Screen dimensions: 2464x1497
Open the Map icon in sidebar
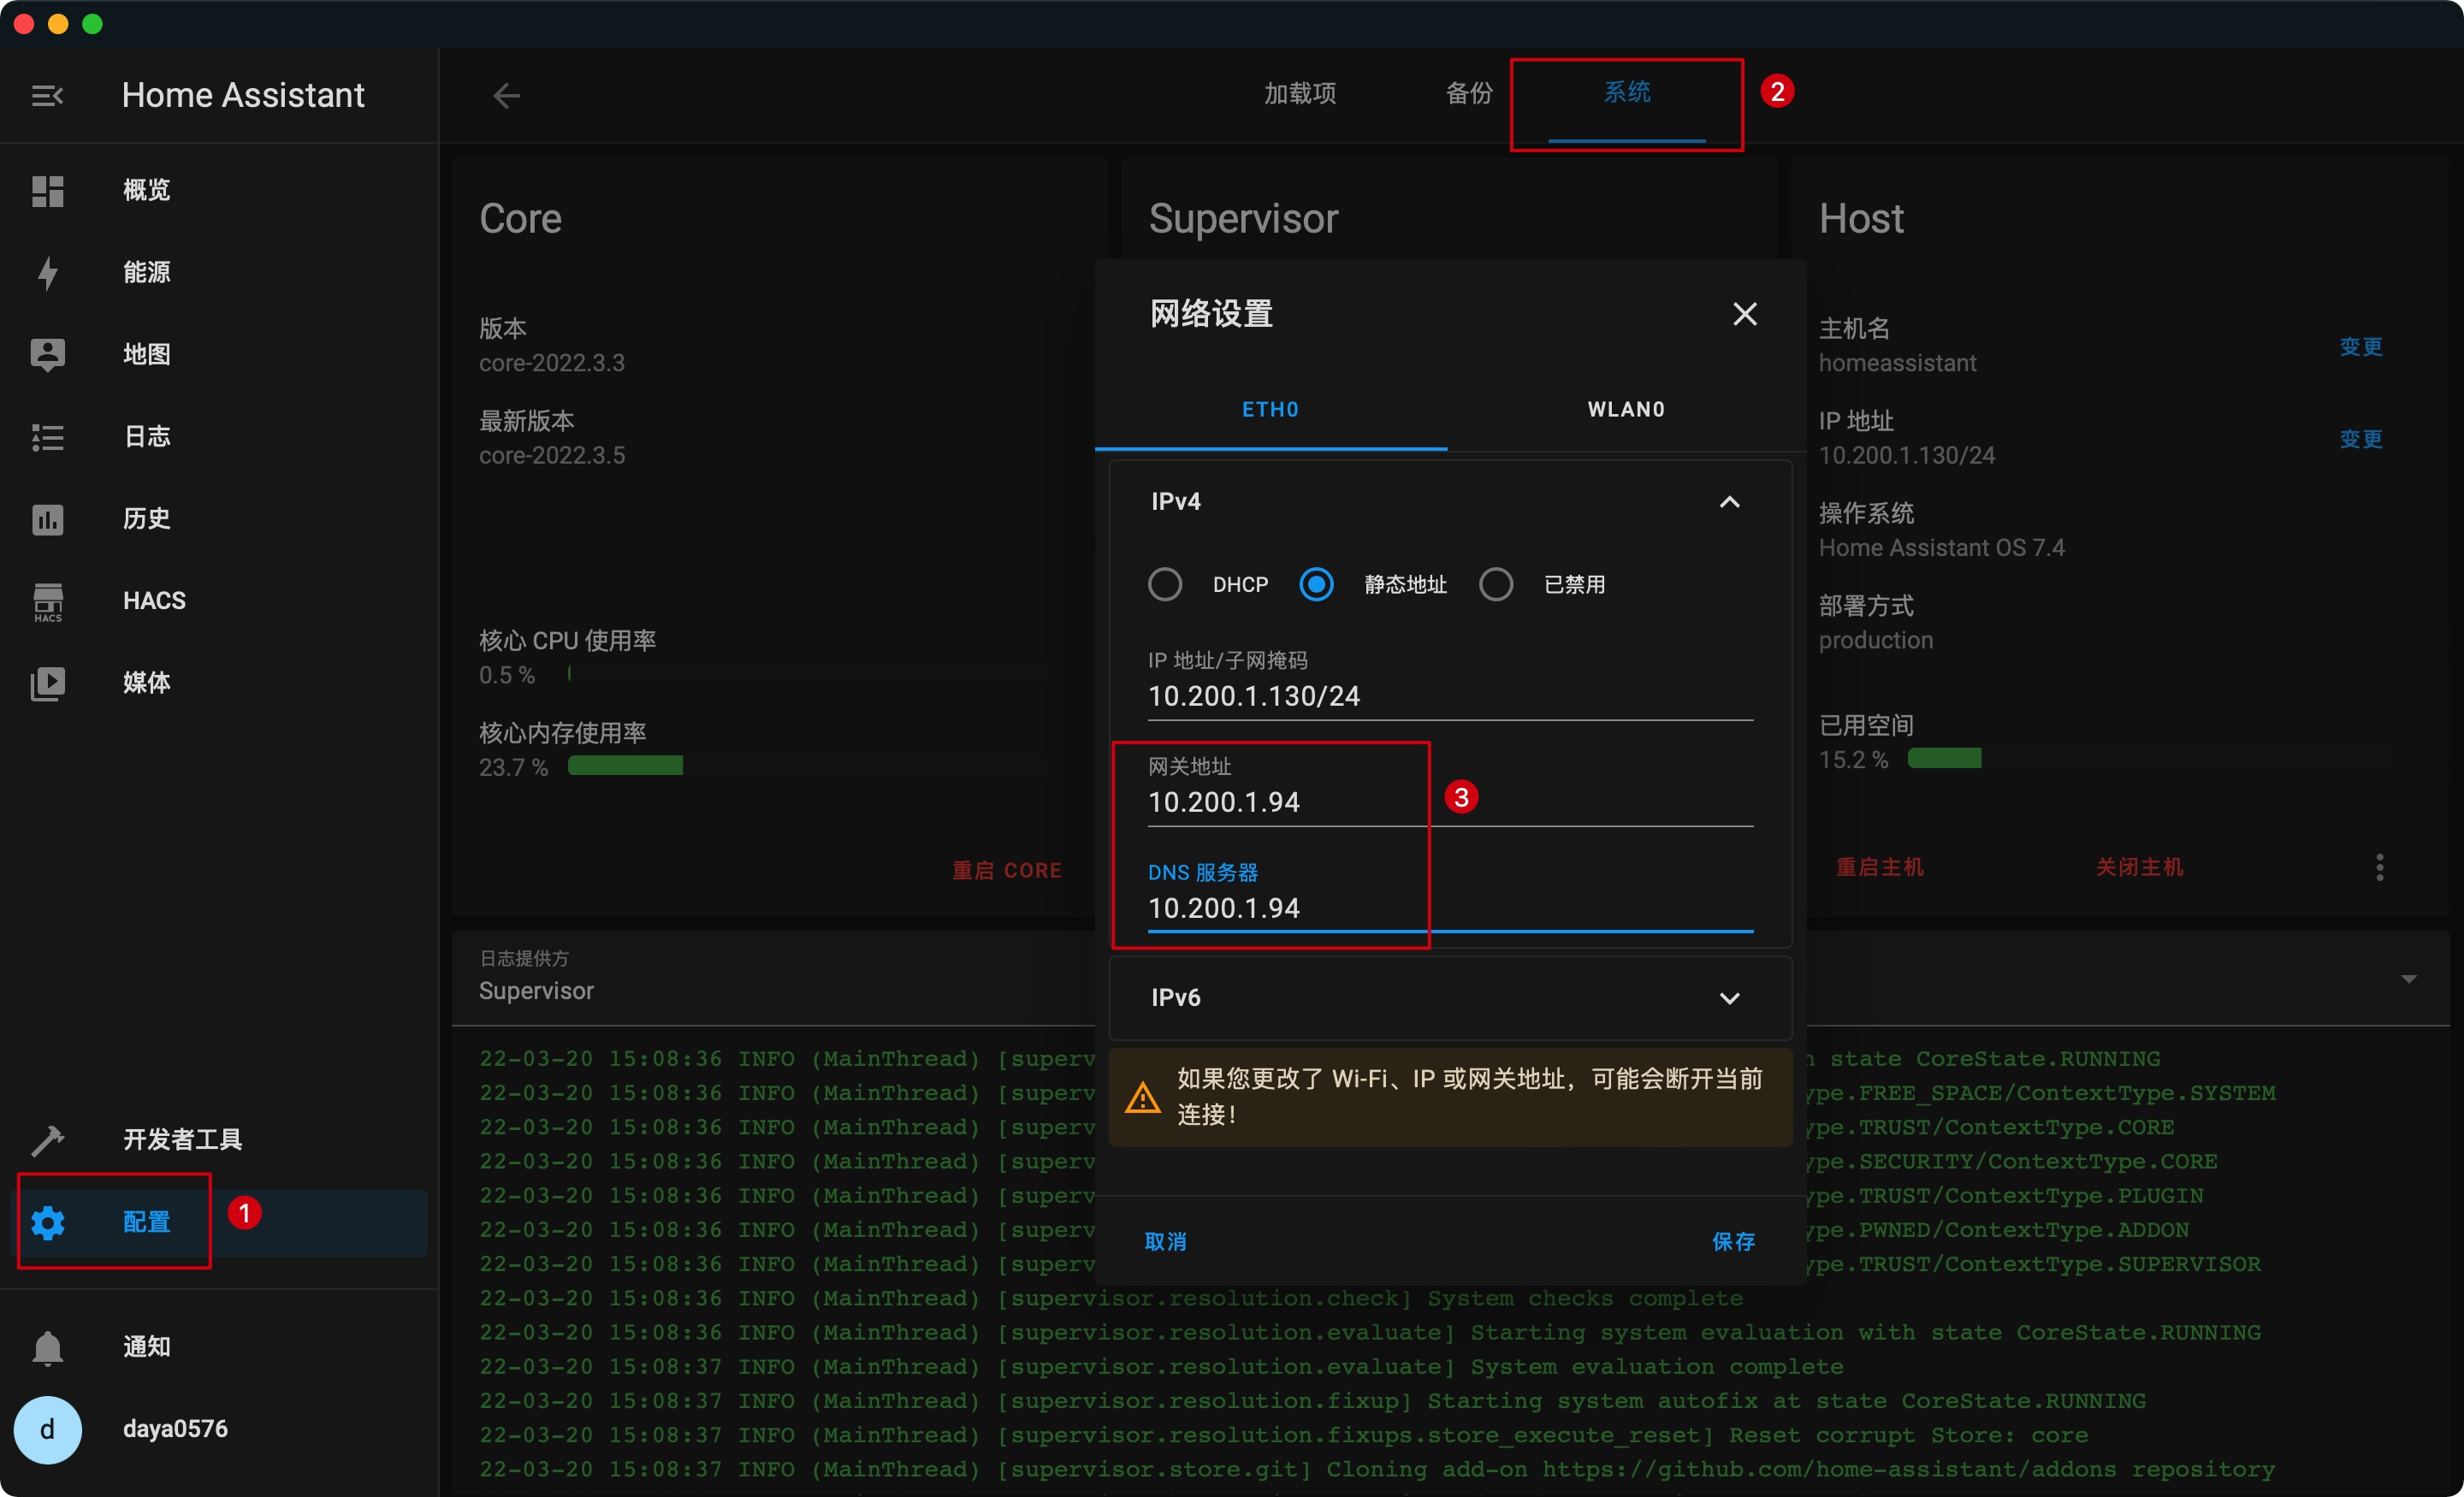(x=47, y=354)
